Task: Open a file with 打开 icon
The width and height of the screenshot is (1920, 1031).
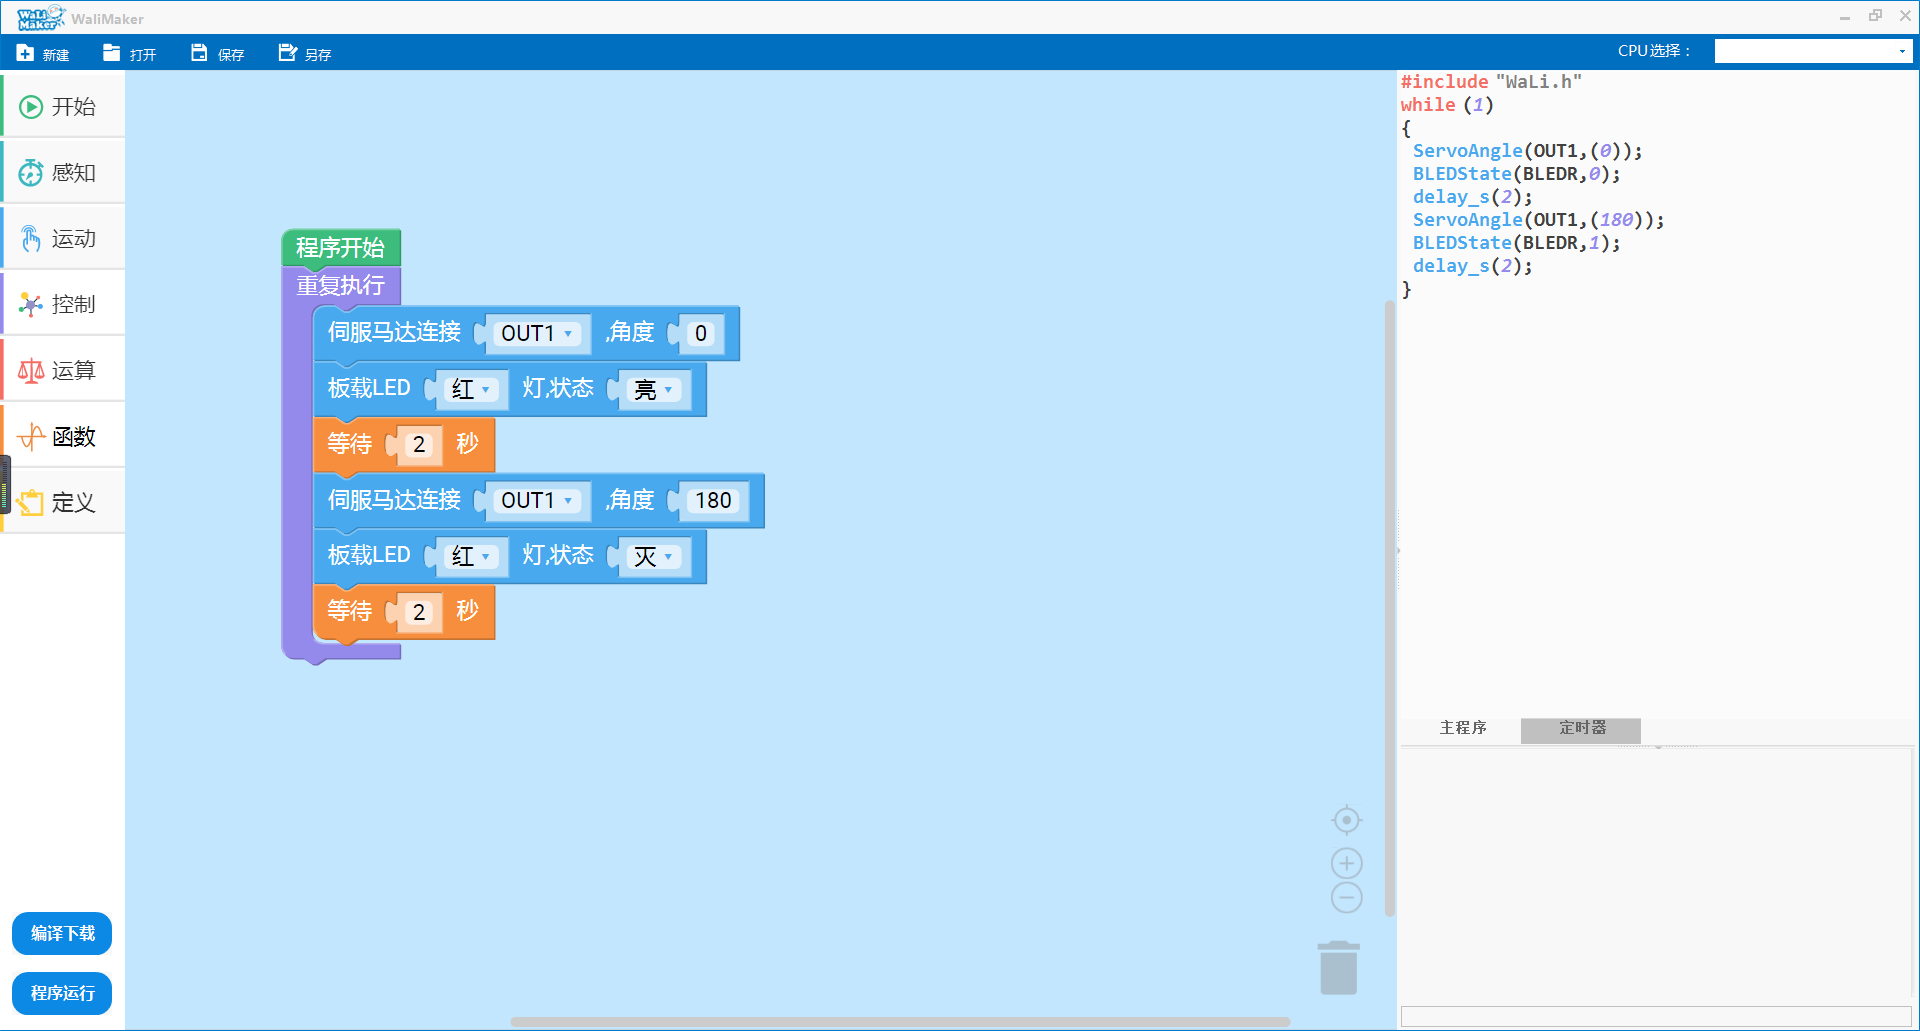Action: [112, 53]
